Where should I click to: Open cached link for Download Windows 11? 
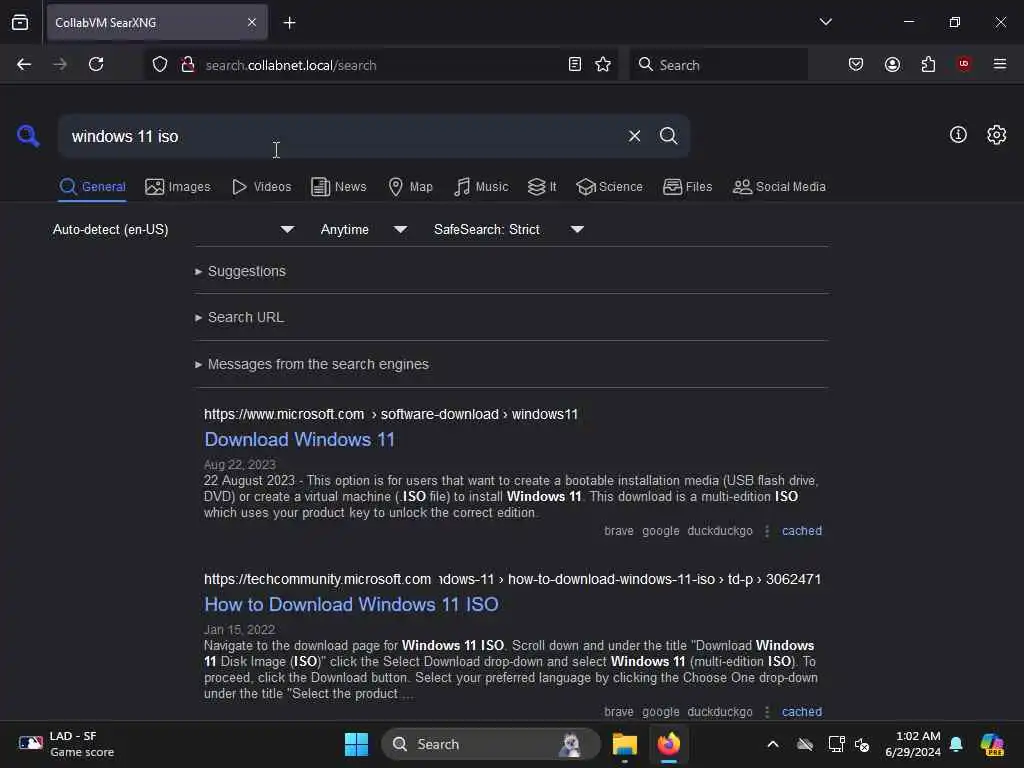802,531
